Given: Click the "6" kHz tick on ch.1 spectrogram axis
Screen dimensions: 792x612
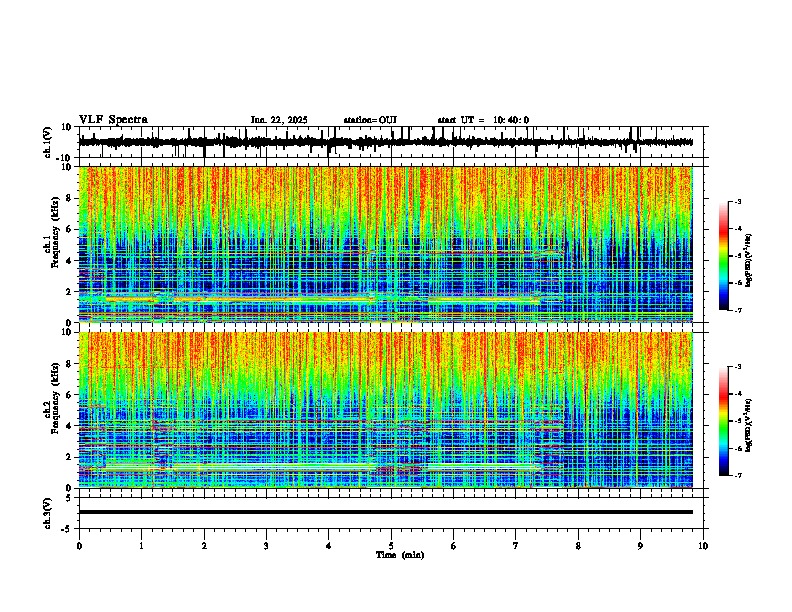Looking at the screenshot, I should pos(70,230).
